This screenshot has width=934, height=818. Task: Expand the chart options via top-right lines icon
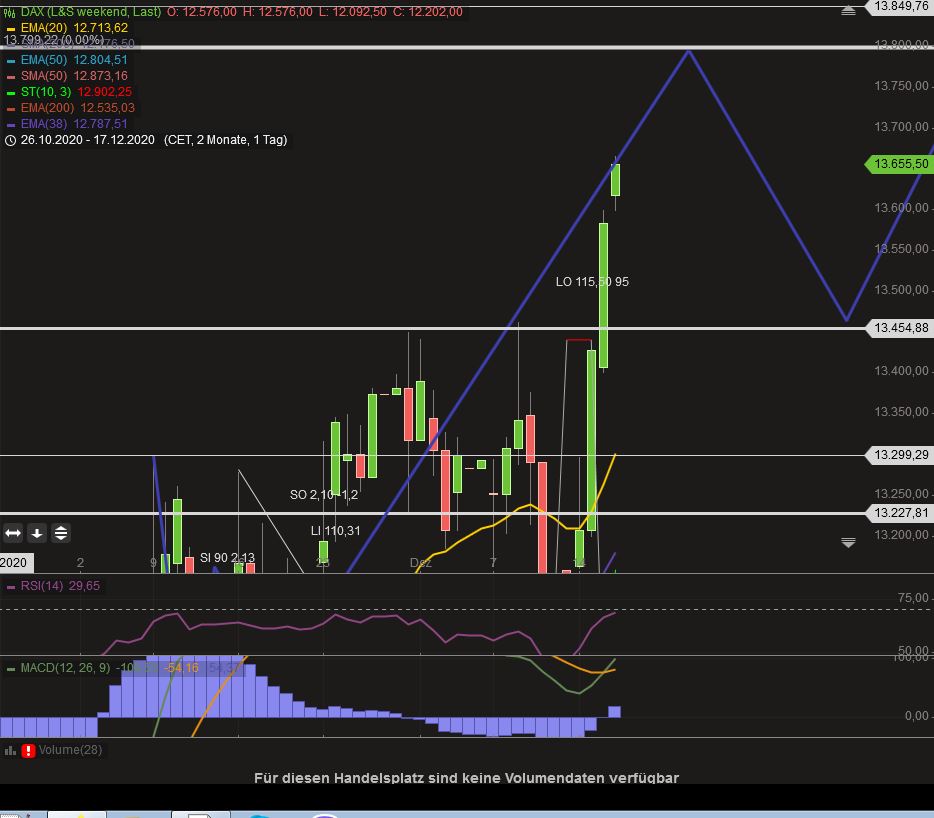point(849,9)
